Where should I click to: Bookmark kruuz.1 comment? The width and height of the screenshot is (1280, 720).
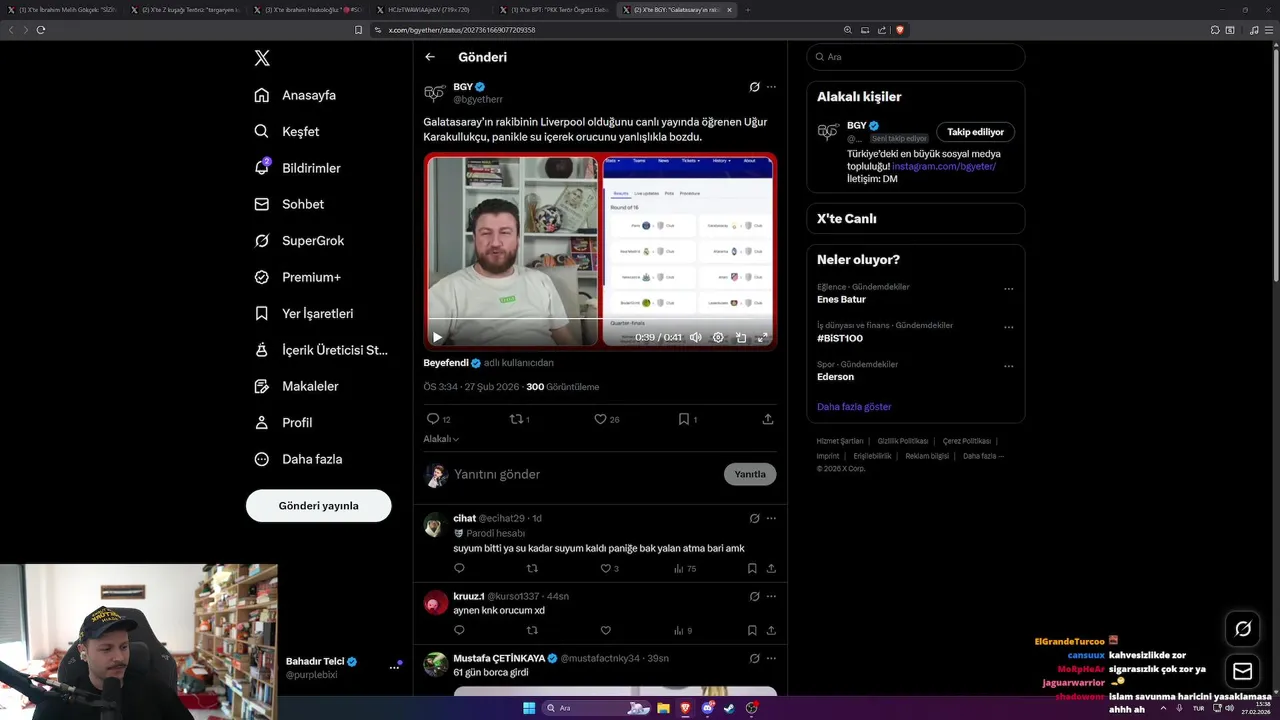(752, 630)
